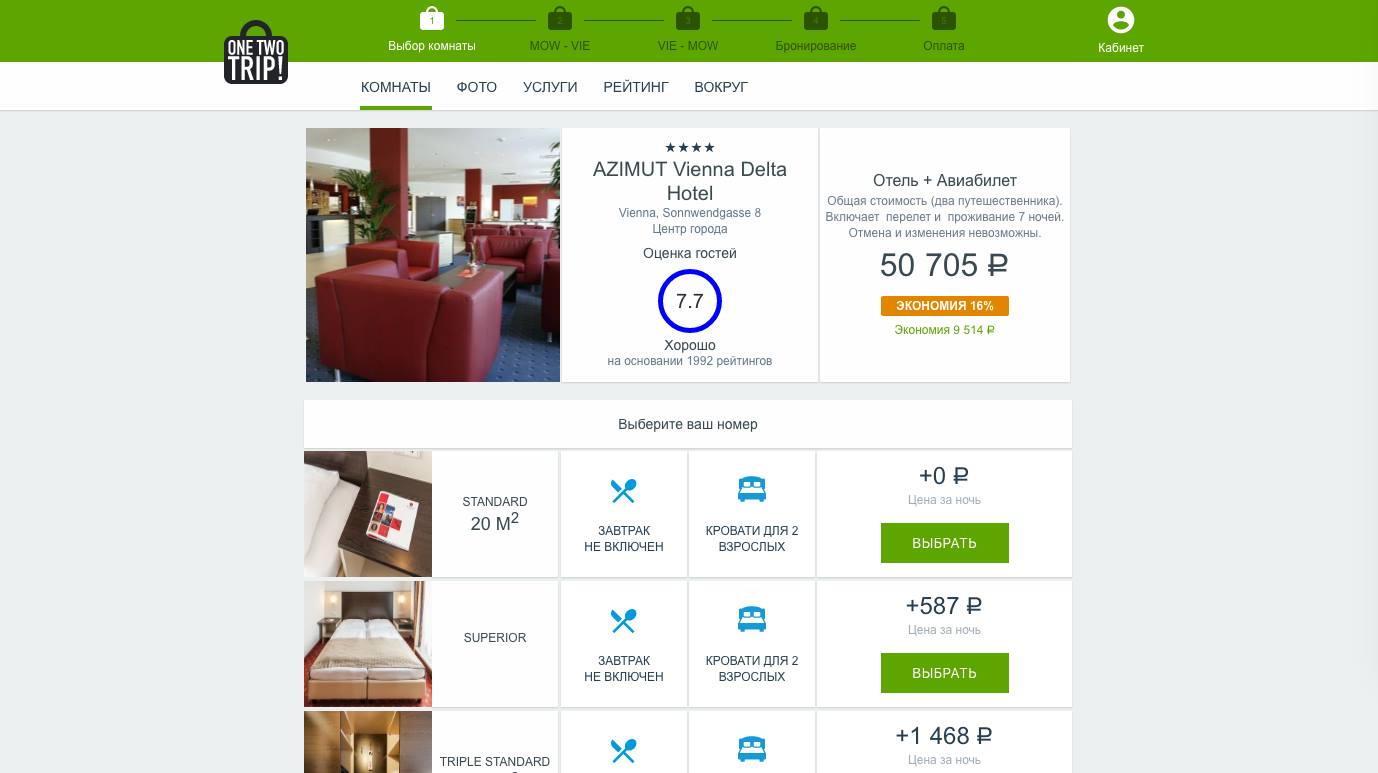Open the Standard room thumbnail
This screenshot has width=1378, height=773.
click(x=368, y=514)
